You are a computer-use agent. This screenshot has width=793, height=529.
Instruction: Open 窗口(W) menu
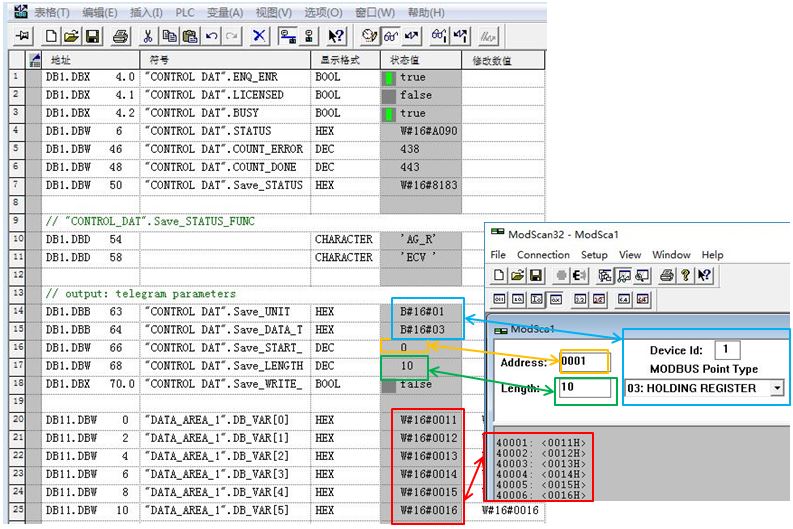[375, 12]
